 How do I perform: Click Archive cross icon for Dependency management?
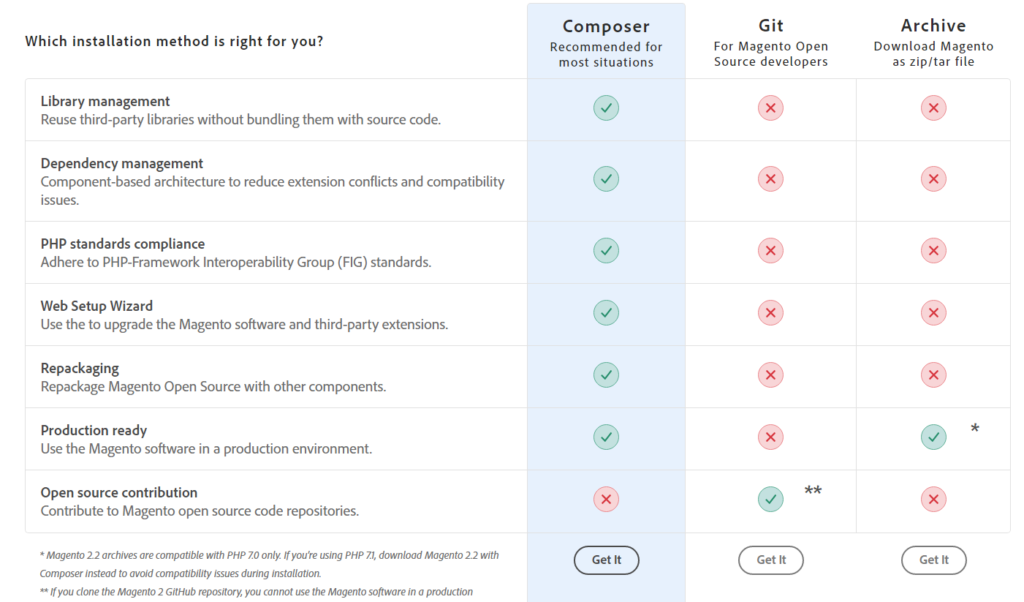(933, 179)
